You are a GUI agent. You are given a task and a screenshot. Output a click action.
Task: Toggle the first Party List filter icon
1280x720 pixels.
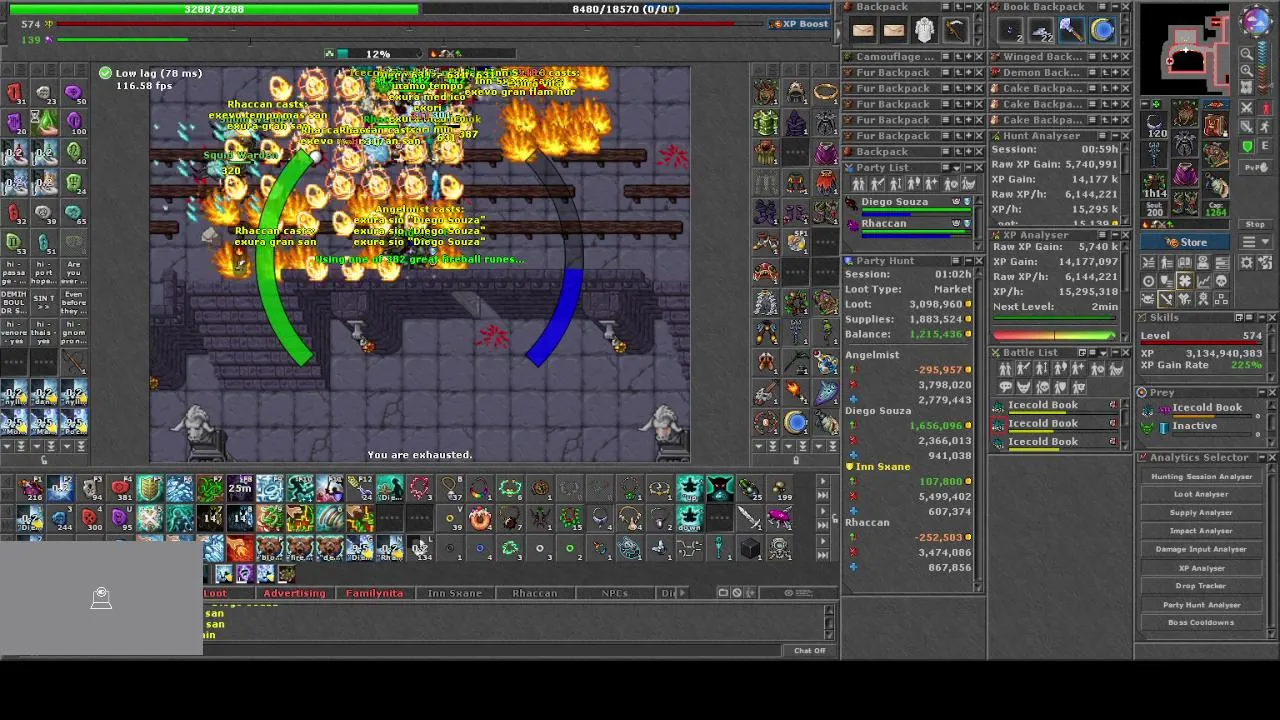(858, 184)
